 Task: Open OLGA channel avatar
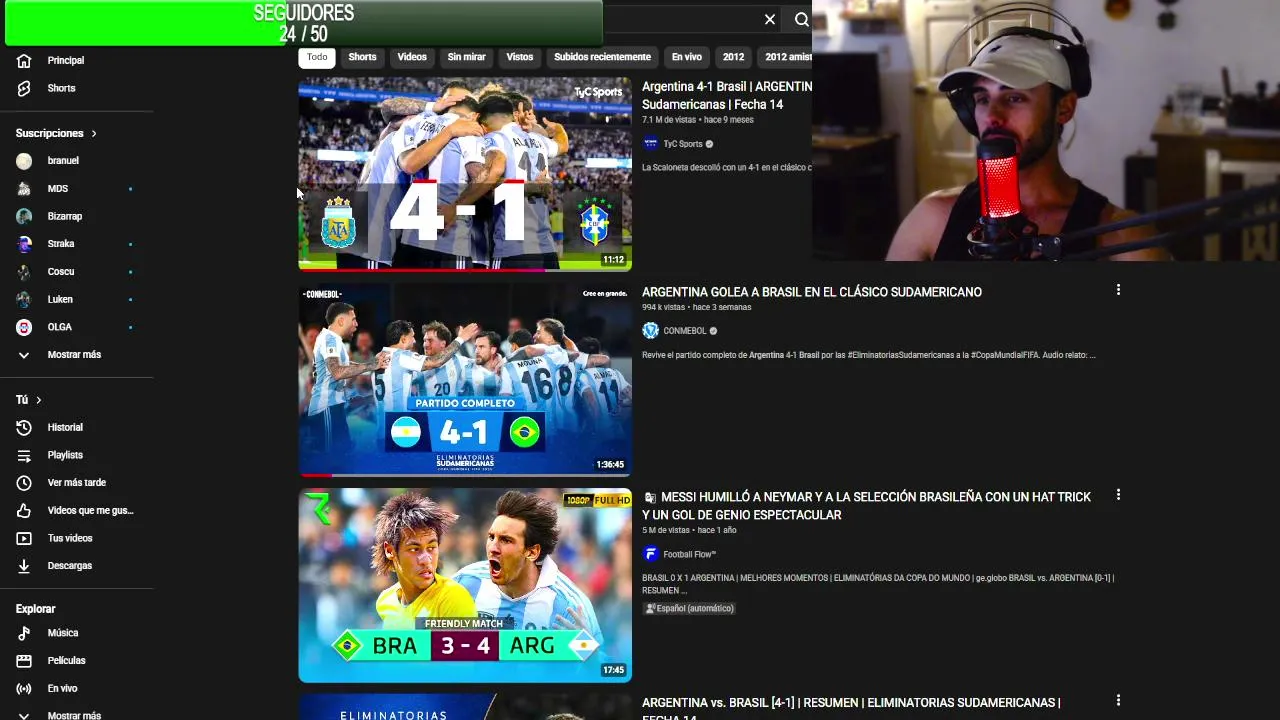pyautogui.click(x=24, y=327)
